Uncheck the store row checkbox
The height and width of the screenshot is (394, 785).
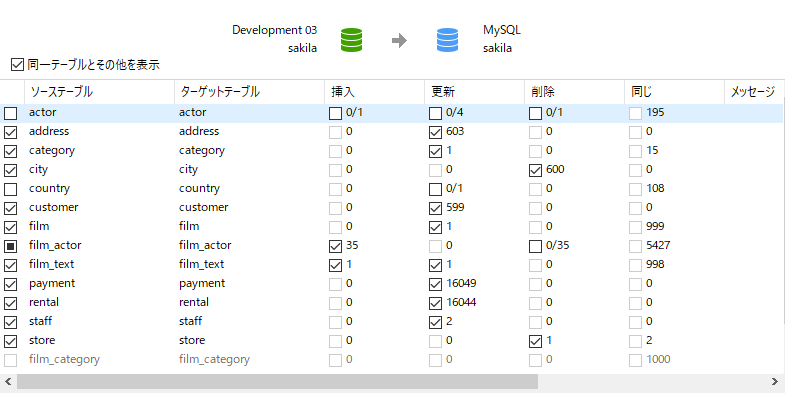tap(11, 341)
